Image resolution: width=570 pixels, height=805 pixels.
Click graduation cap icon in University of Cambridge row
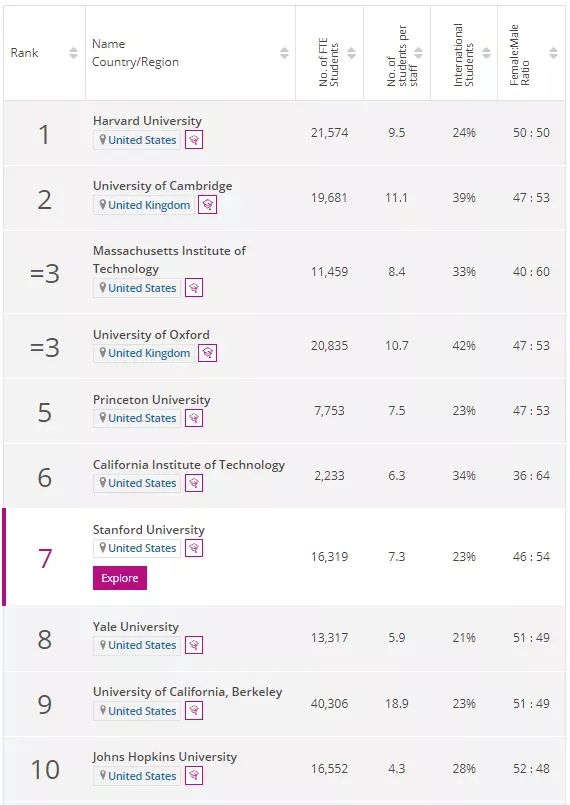coord(207,205)
